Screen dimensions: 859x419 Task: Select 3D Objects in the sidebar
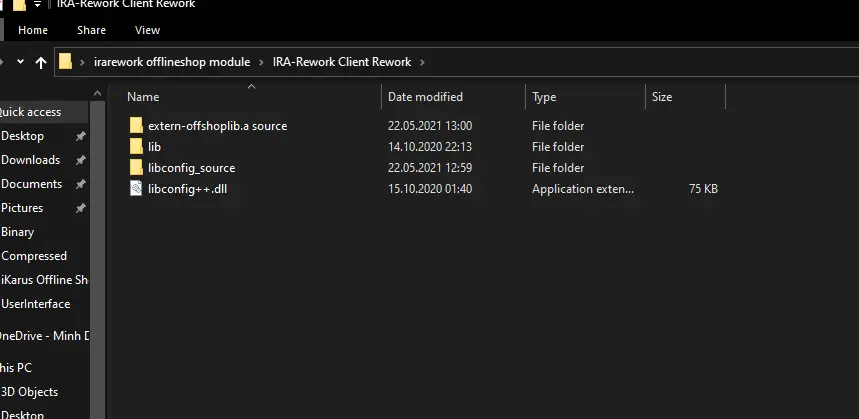click(x=29, y=392)
